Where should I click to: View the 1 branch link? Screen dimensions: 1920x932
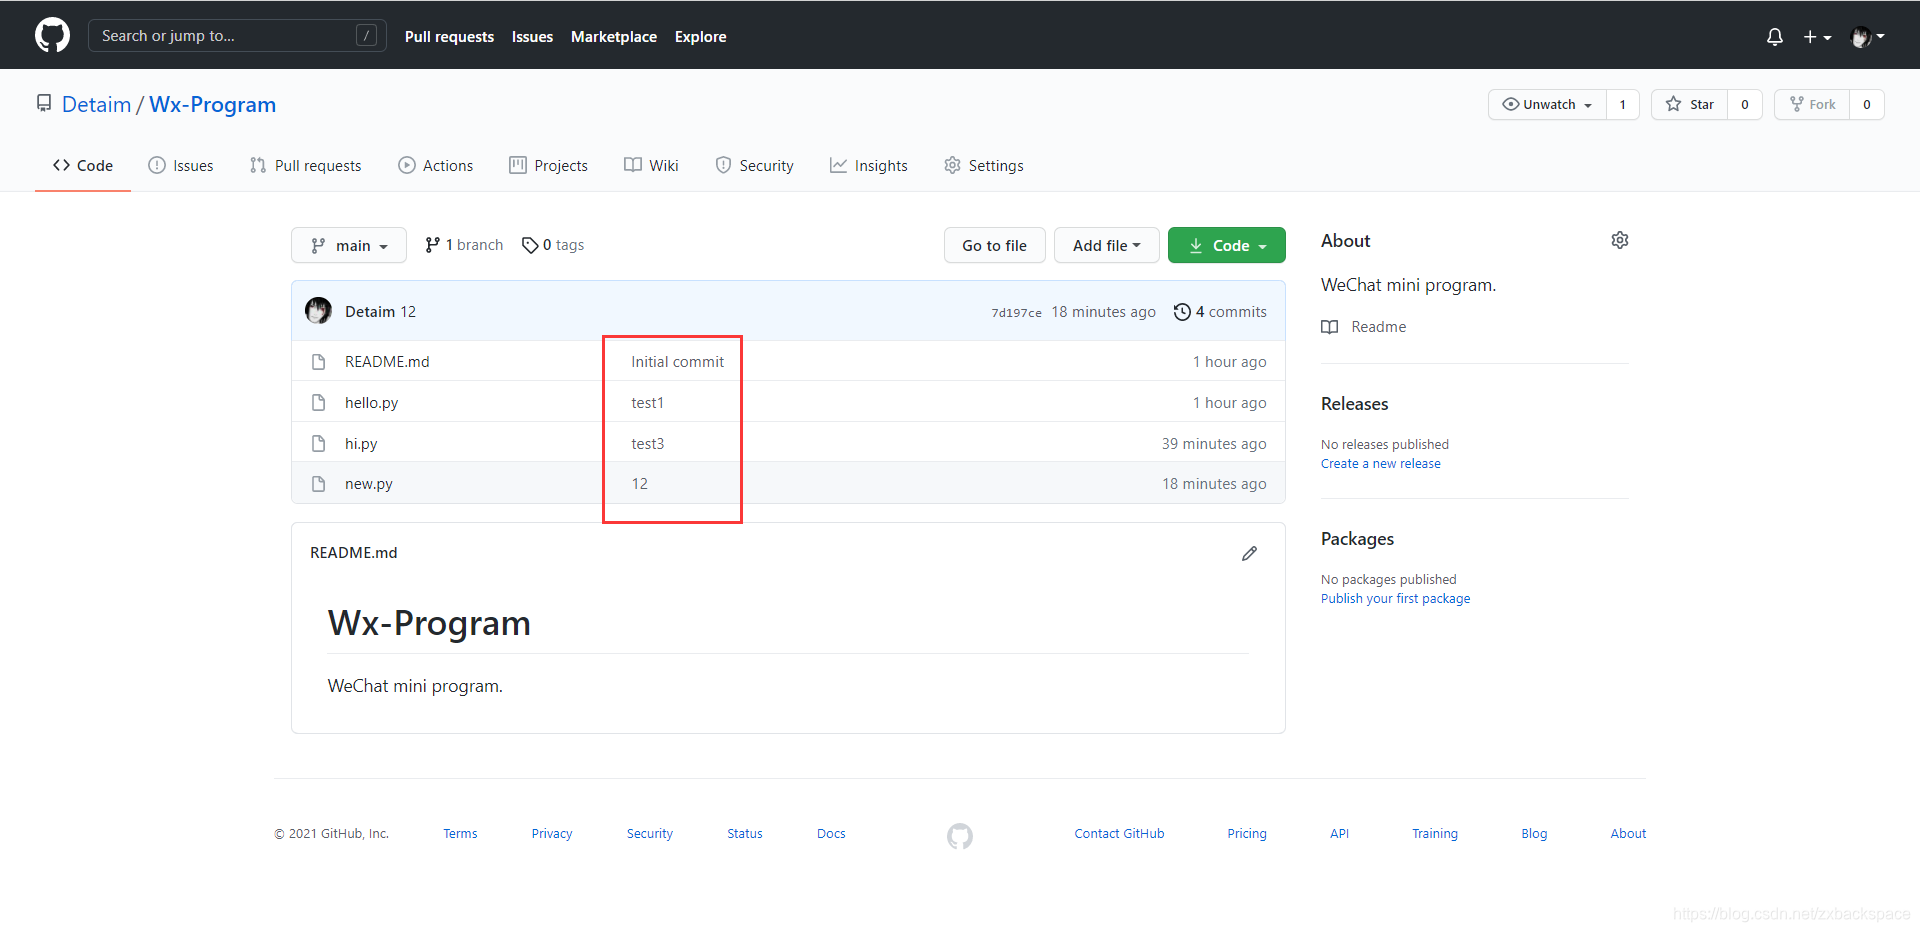tap(464, 245)
